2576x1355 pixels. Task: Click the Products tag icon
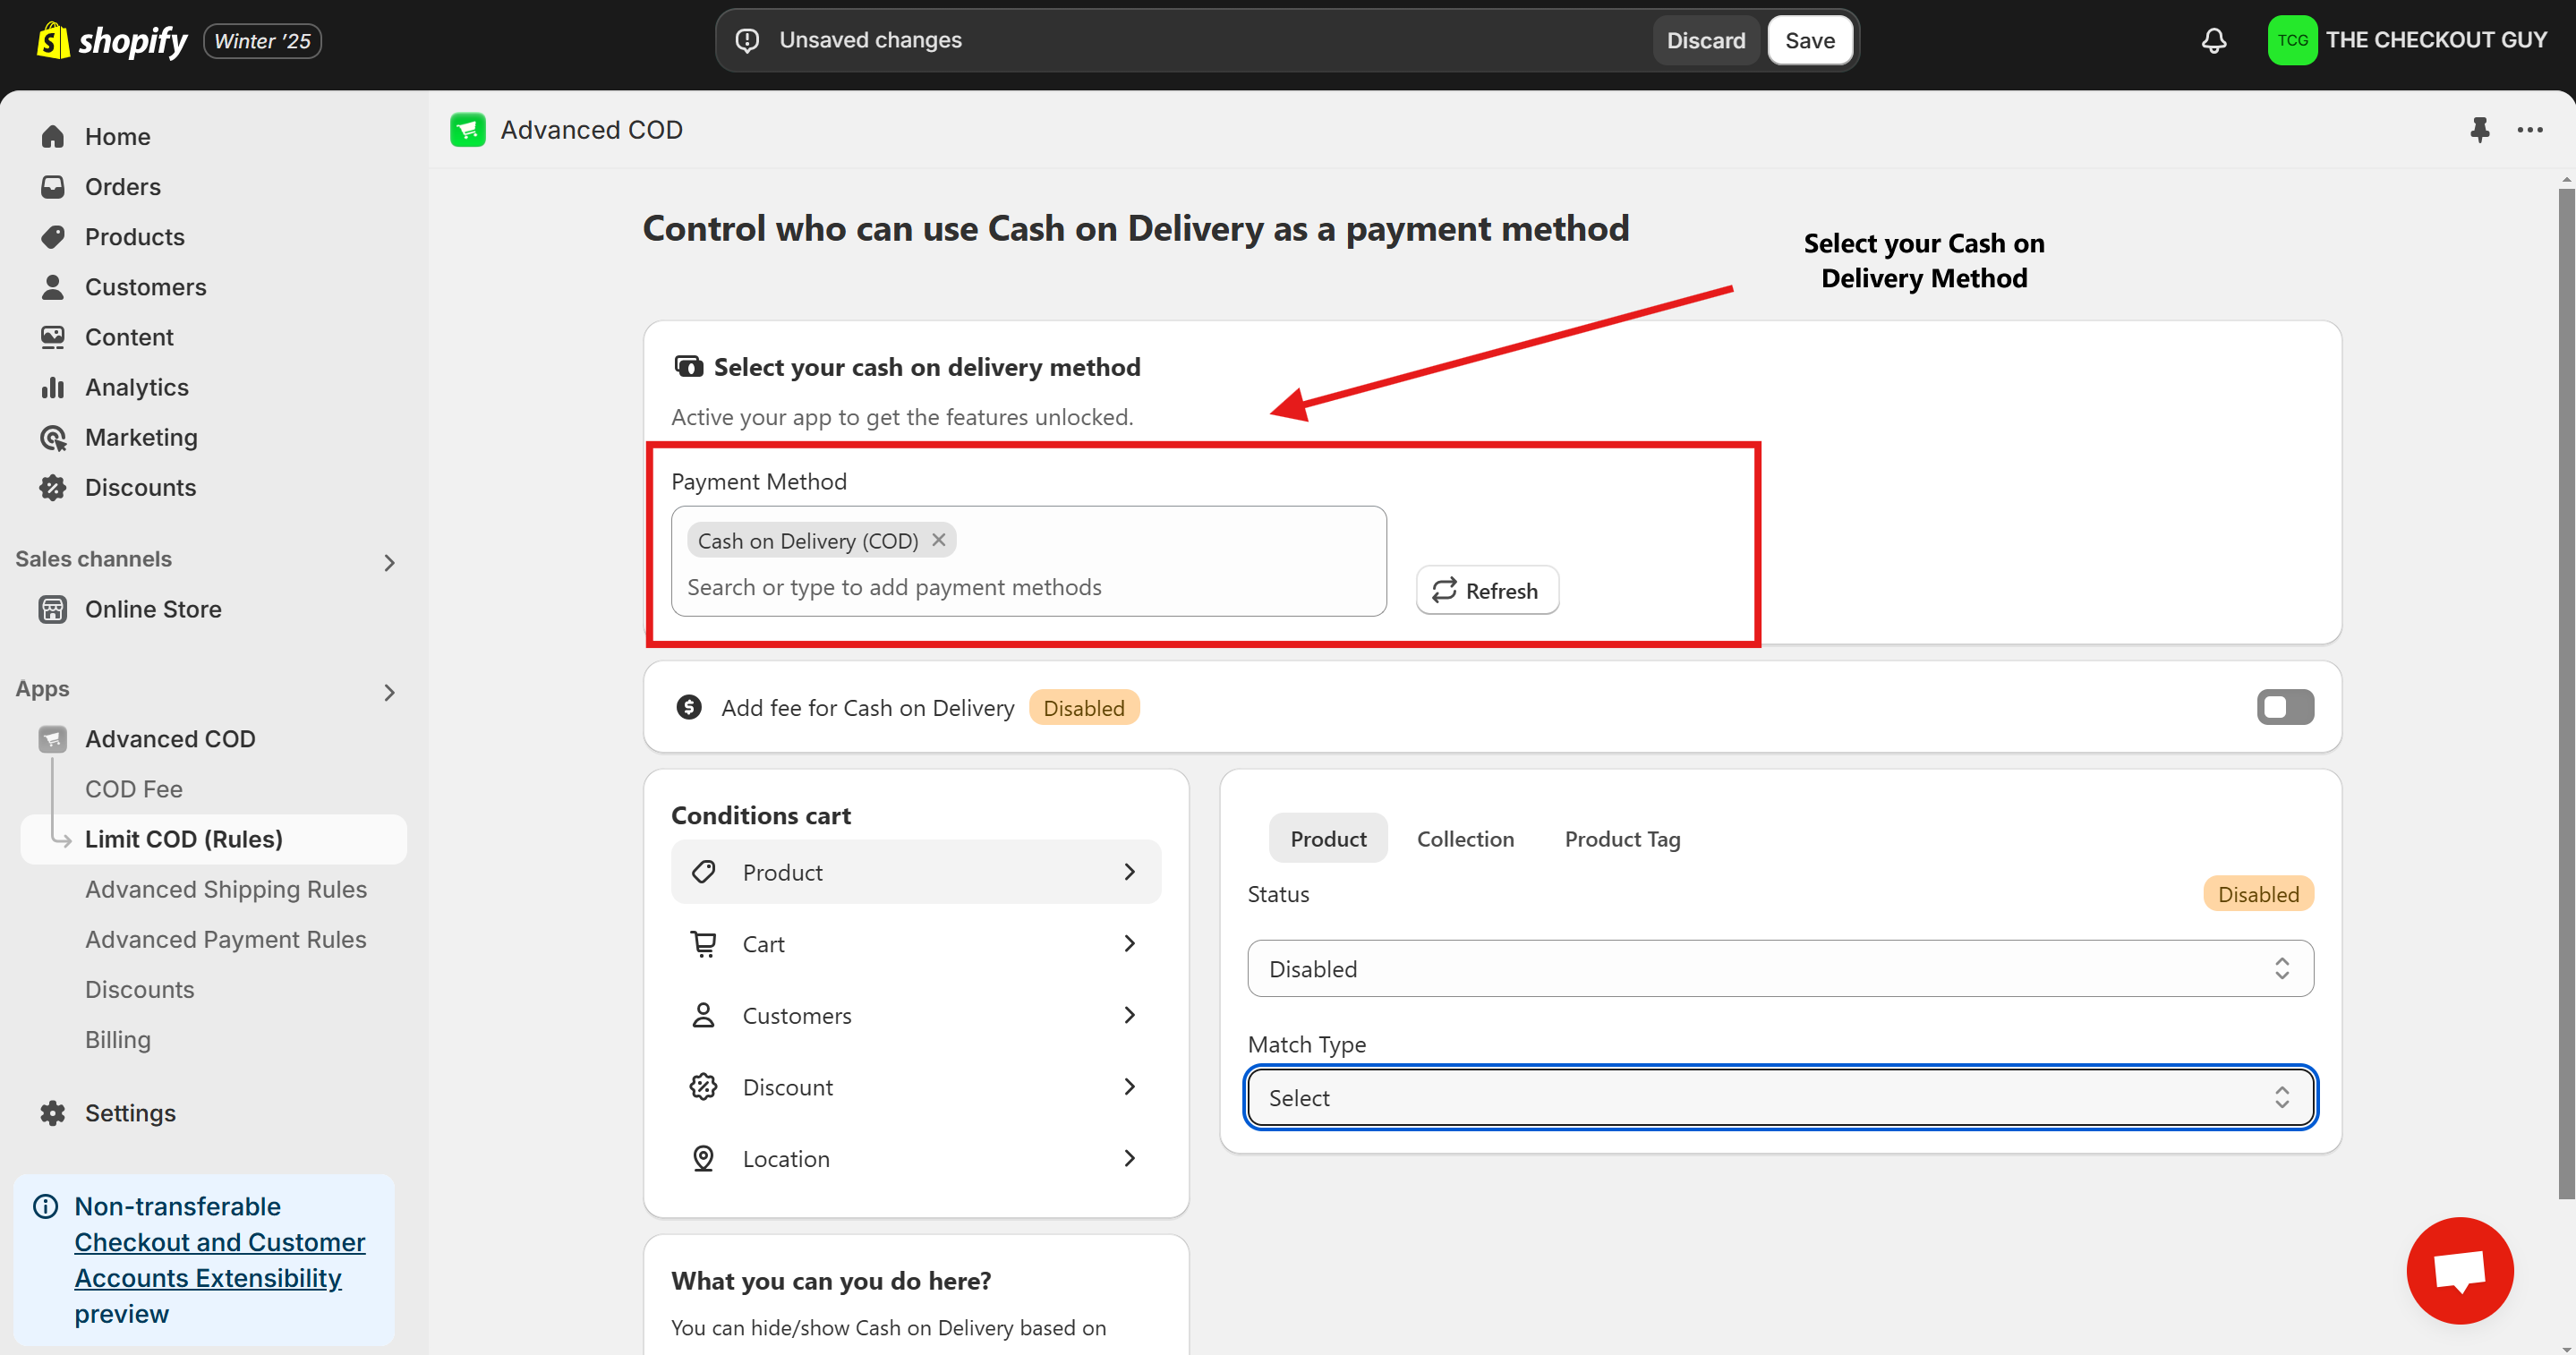click(53, 237)
